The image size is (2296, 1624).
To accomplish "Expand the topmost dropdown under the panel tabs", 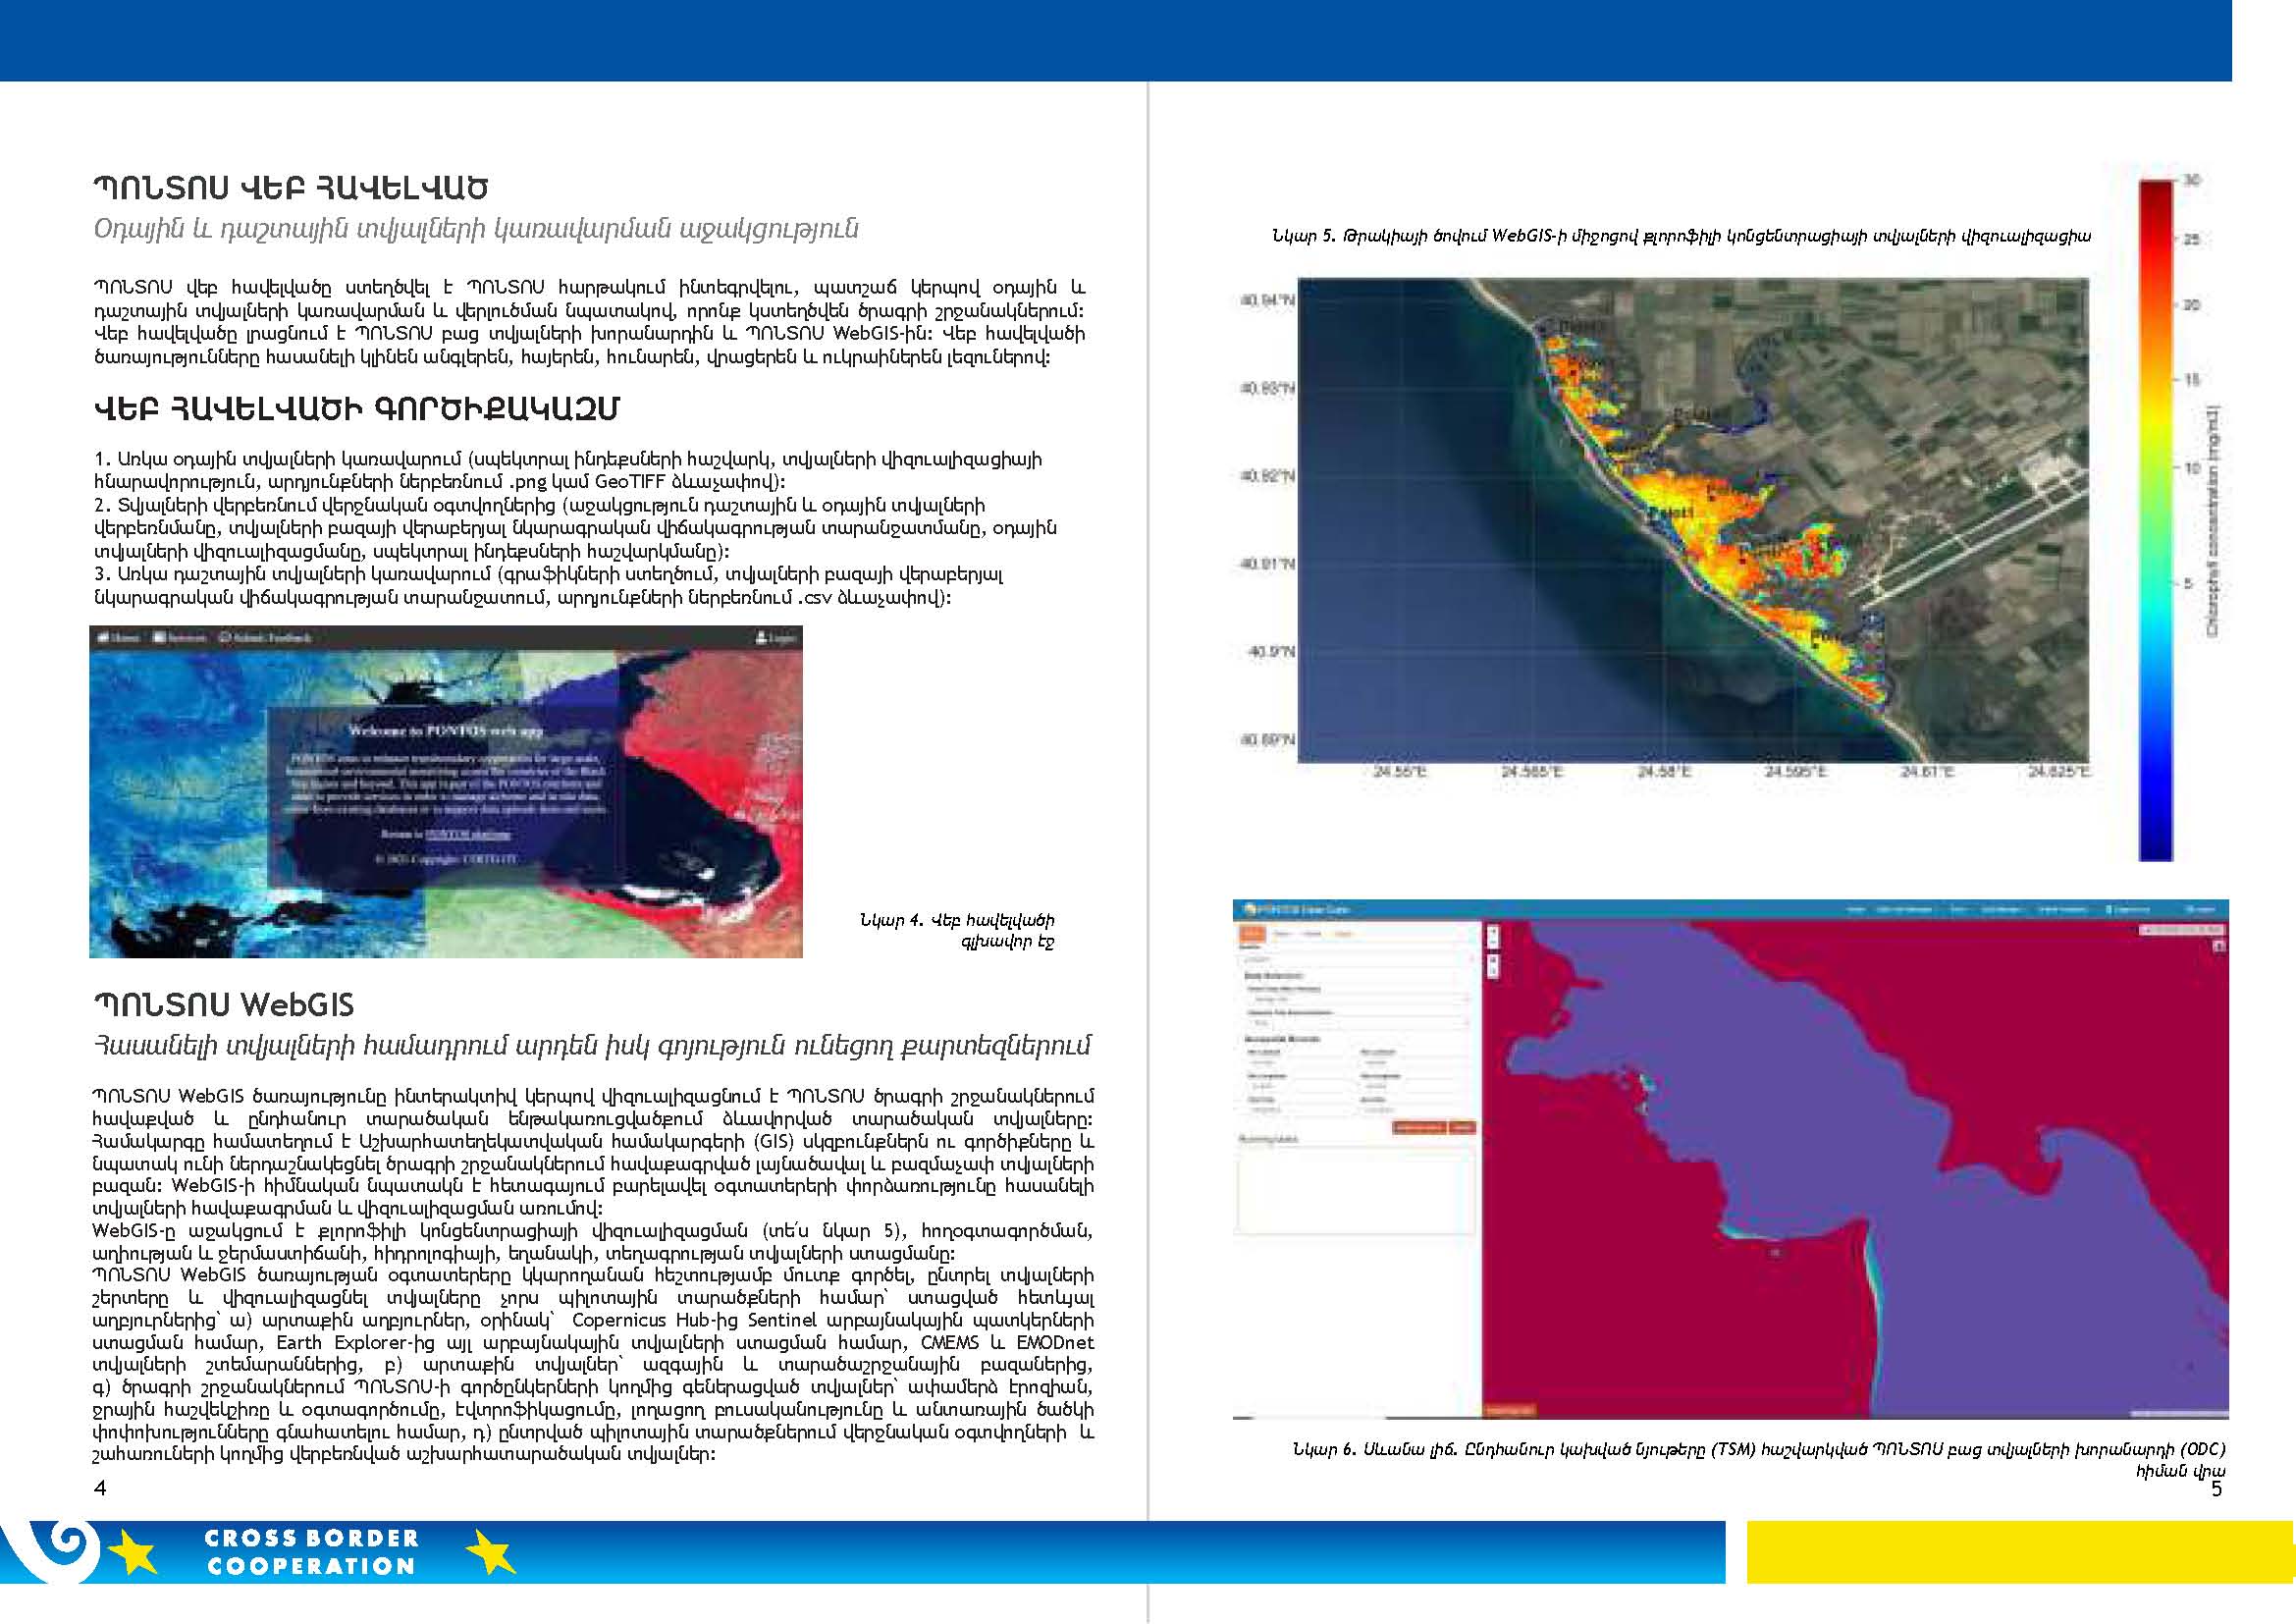I will 1357,959.
